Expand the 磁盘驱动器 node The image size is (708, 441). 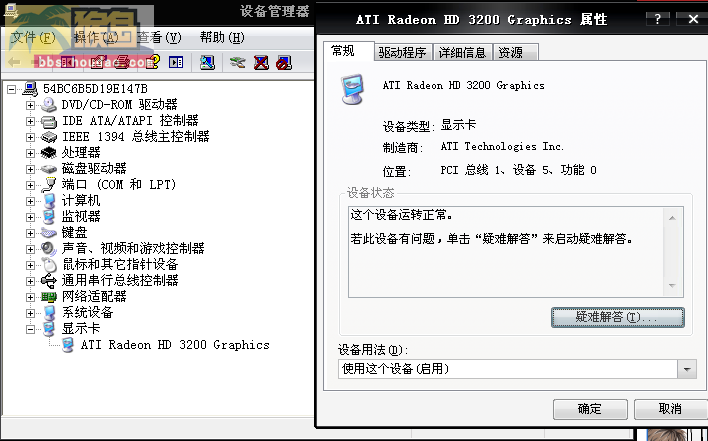(x=30, y=169)
